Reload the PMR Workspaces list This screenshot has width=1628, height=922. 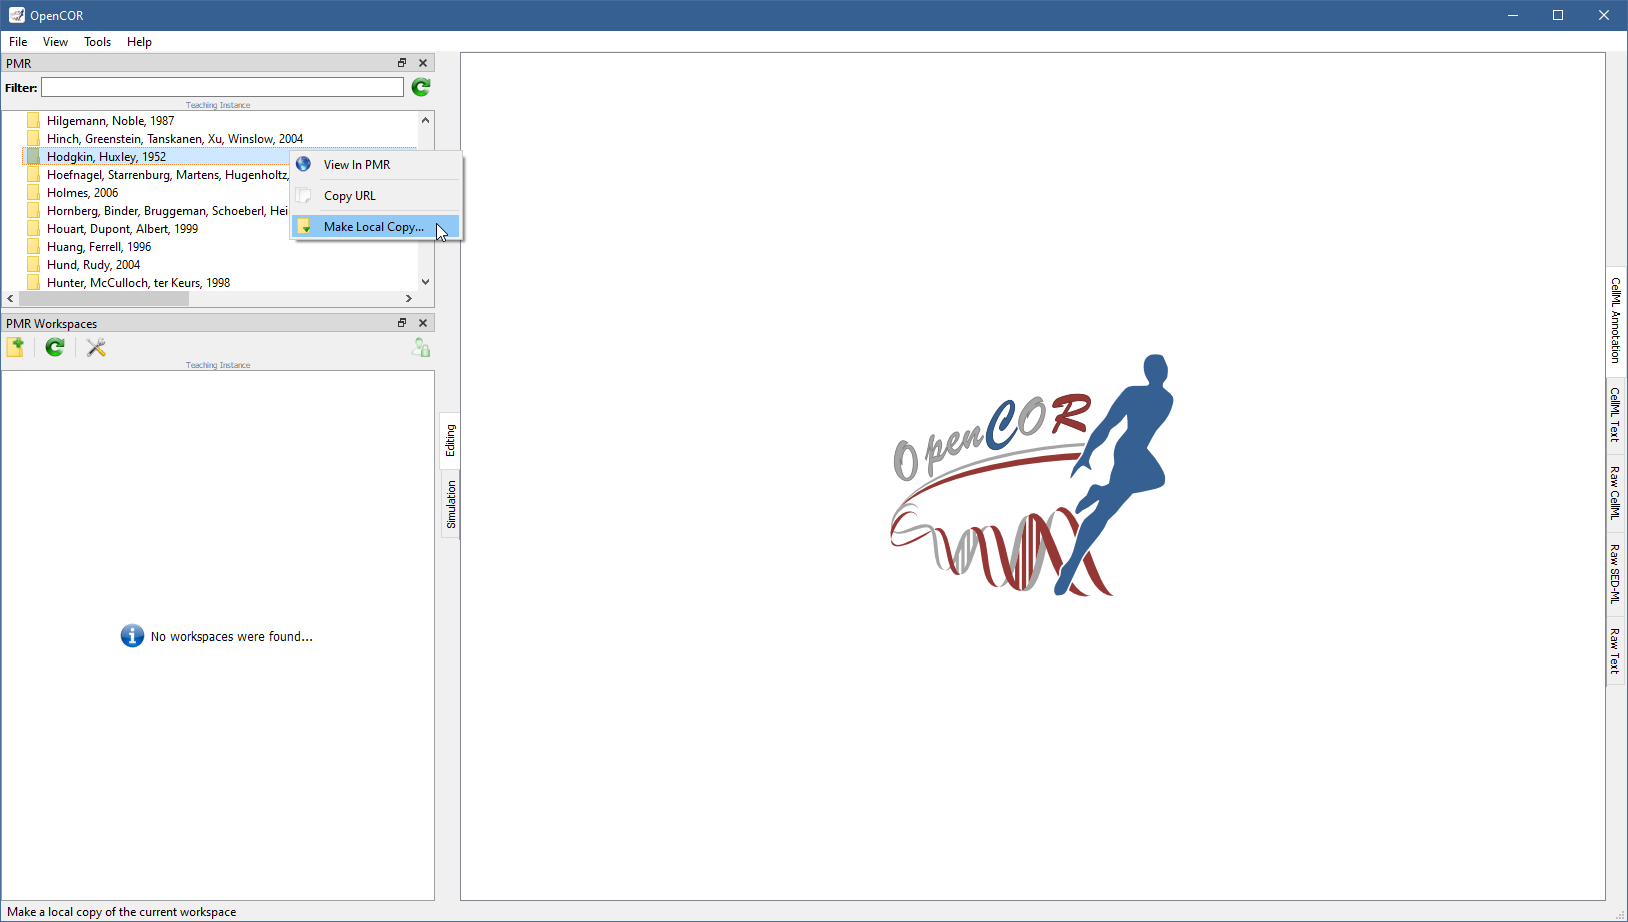click(55, 347)
